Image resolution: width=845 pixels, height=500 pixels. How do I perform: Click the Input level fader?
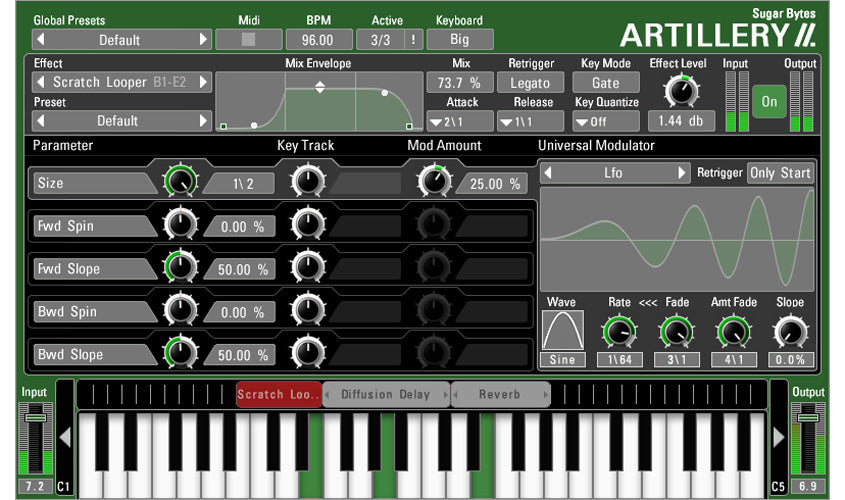point(36,417)
